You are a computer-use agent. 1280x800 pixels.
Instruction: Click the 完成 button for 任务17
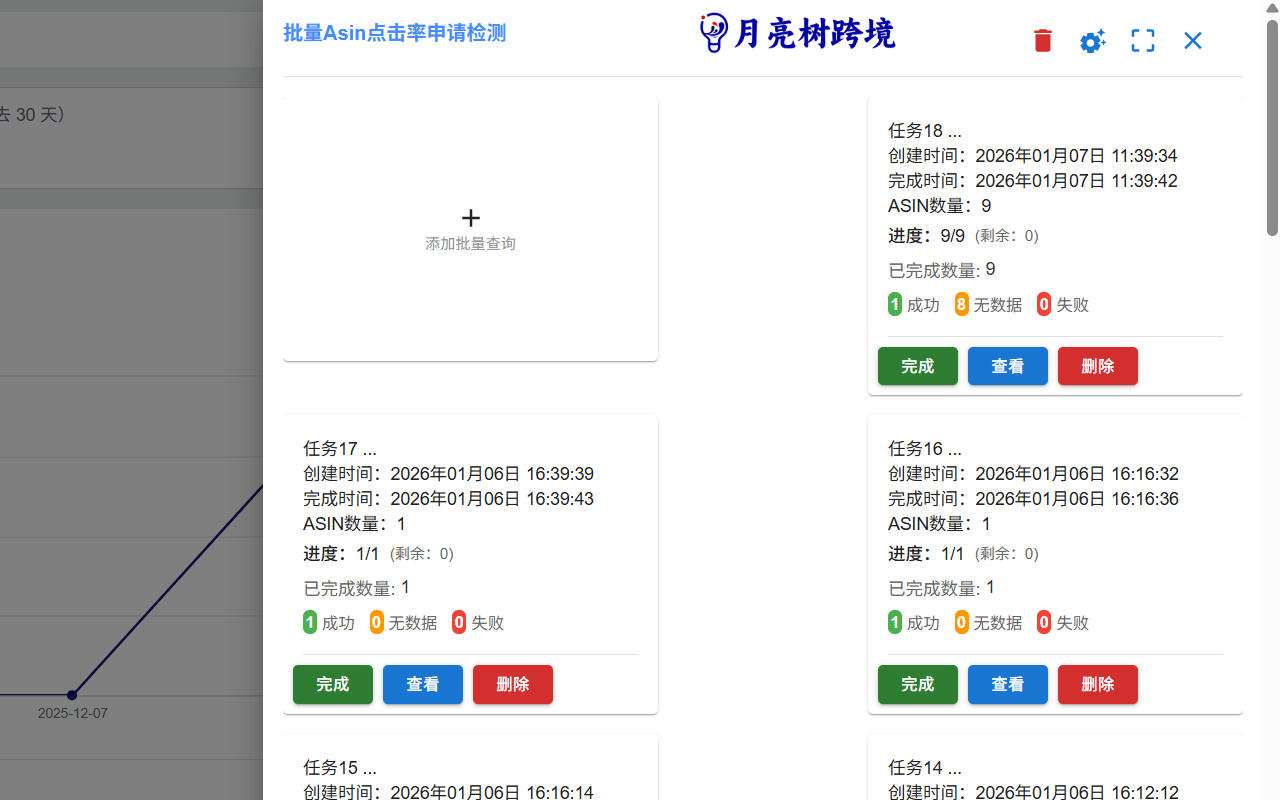[332, 684]
